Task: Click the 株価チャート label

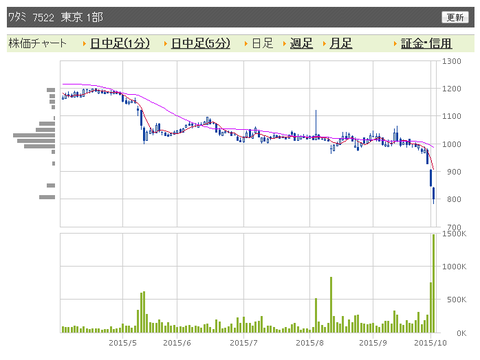Action: pos(38,43)
